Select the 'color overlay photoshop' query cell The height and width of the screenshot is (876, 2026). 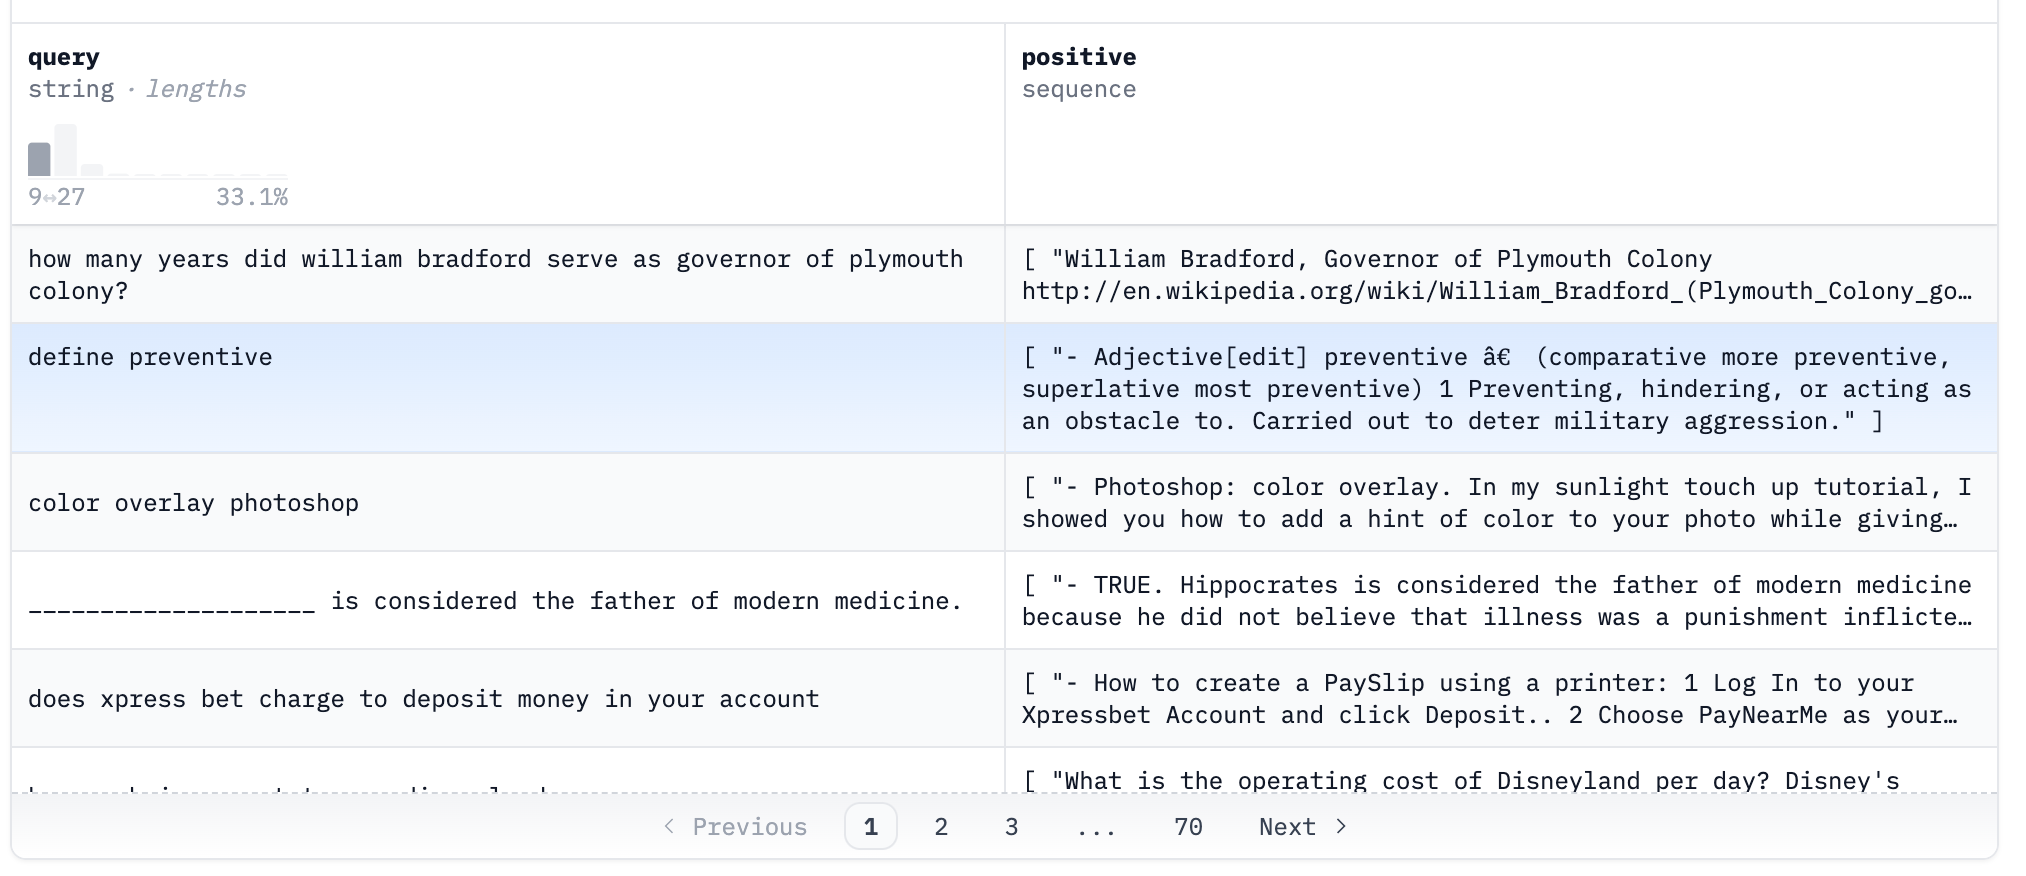point(193,503)
